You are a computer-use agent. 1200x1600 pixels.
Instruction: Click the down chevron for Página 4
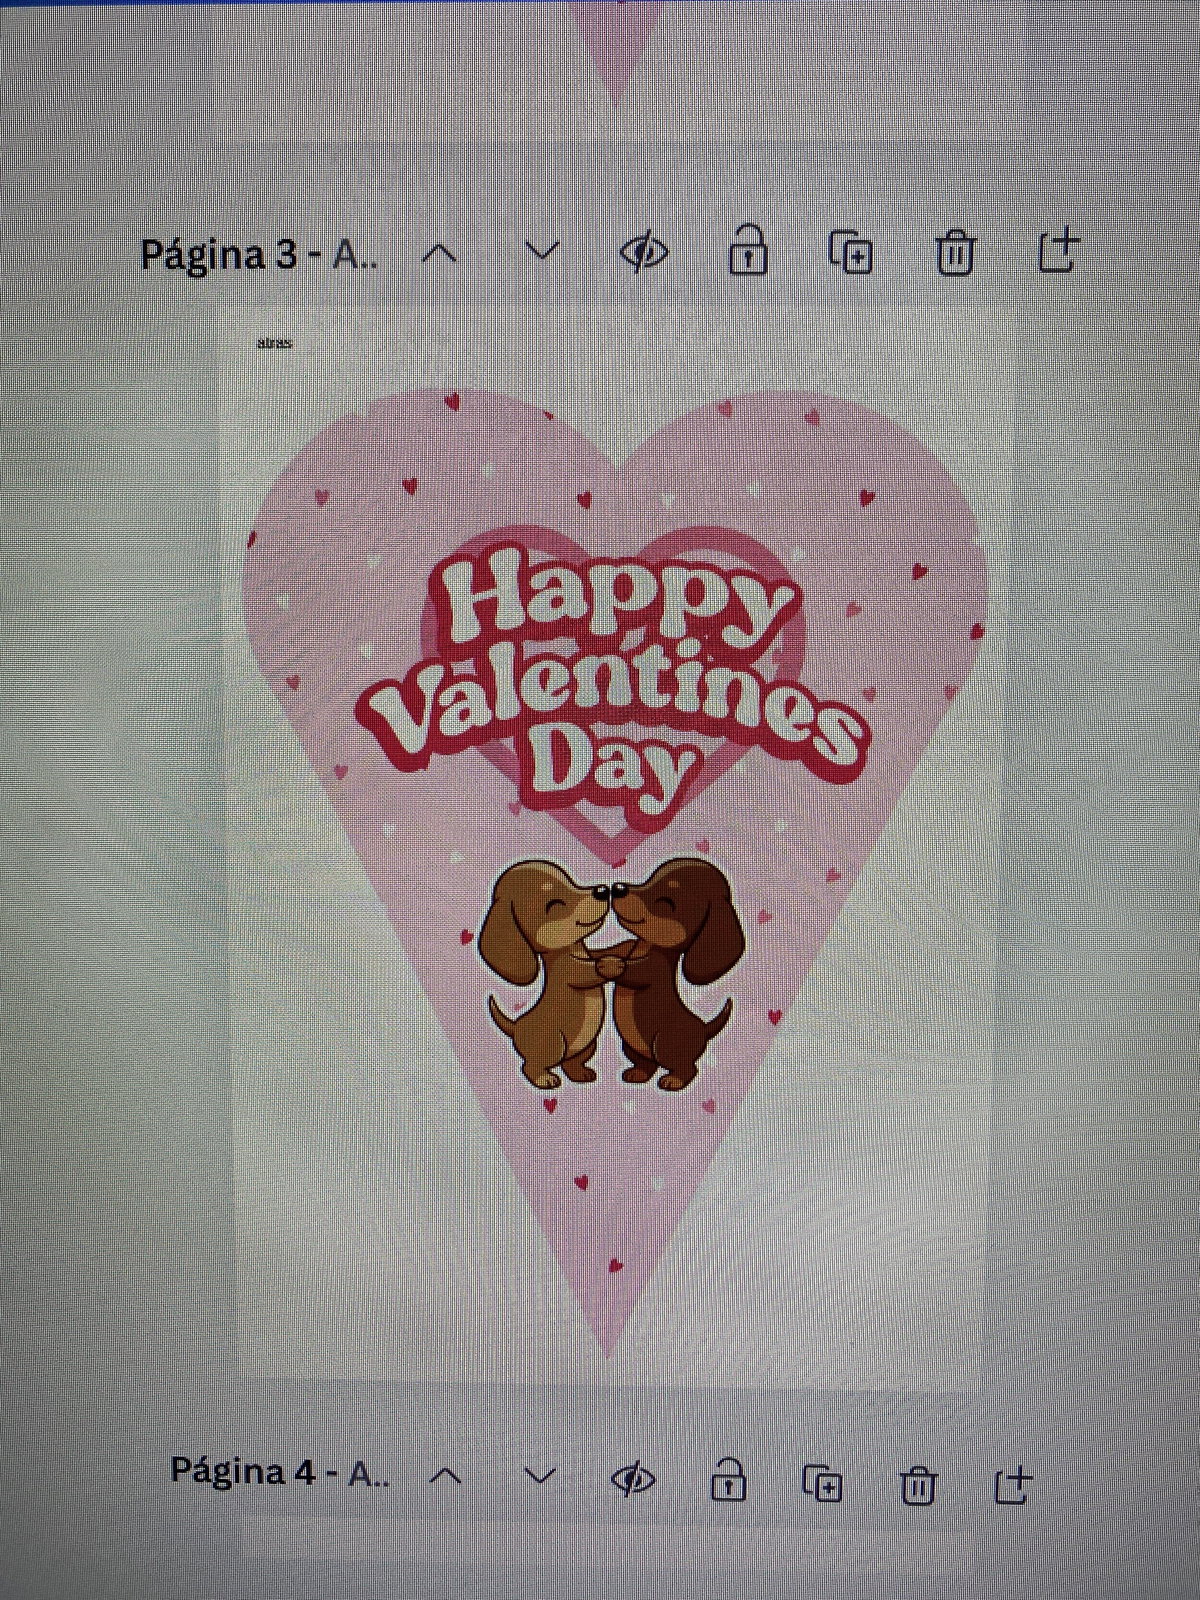coord(540,1476)
